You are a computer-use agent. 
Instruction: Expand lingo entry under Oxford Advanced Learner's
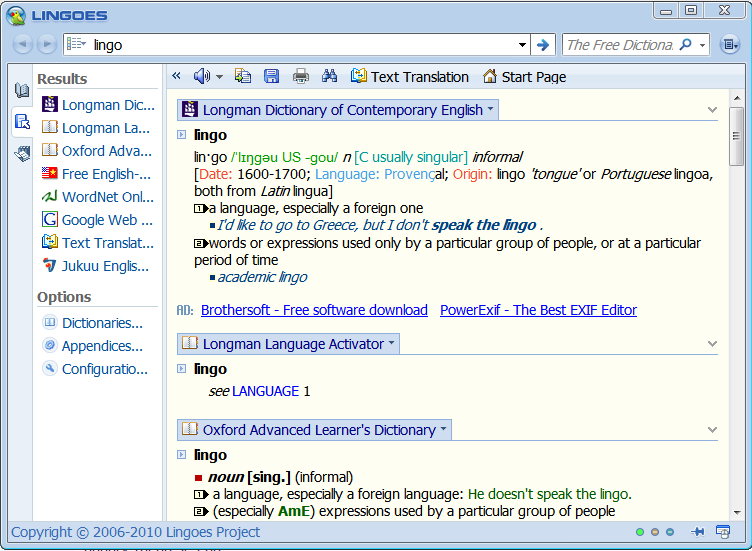(181, 455)
